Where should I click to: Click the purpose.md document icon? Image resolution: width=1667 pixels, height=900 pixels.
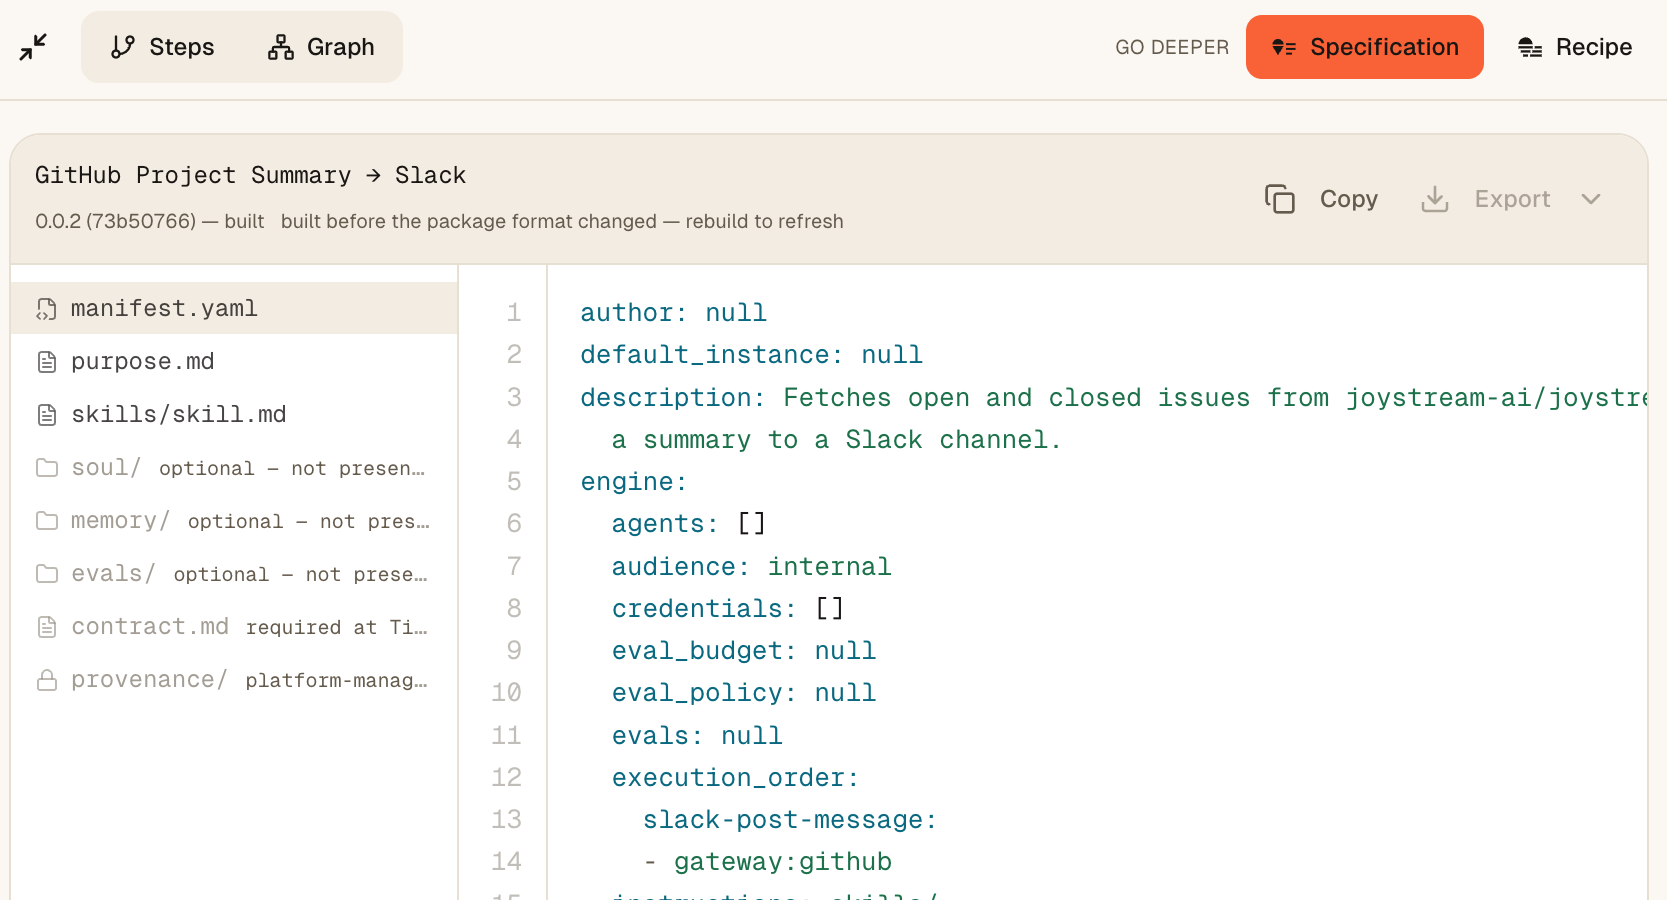(46, 362)
